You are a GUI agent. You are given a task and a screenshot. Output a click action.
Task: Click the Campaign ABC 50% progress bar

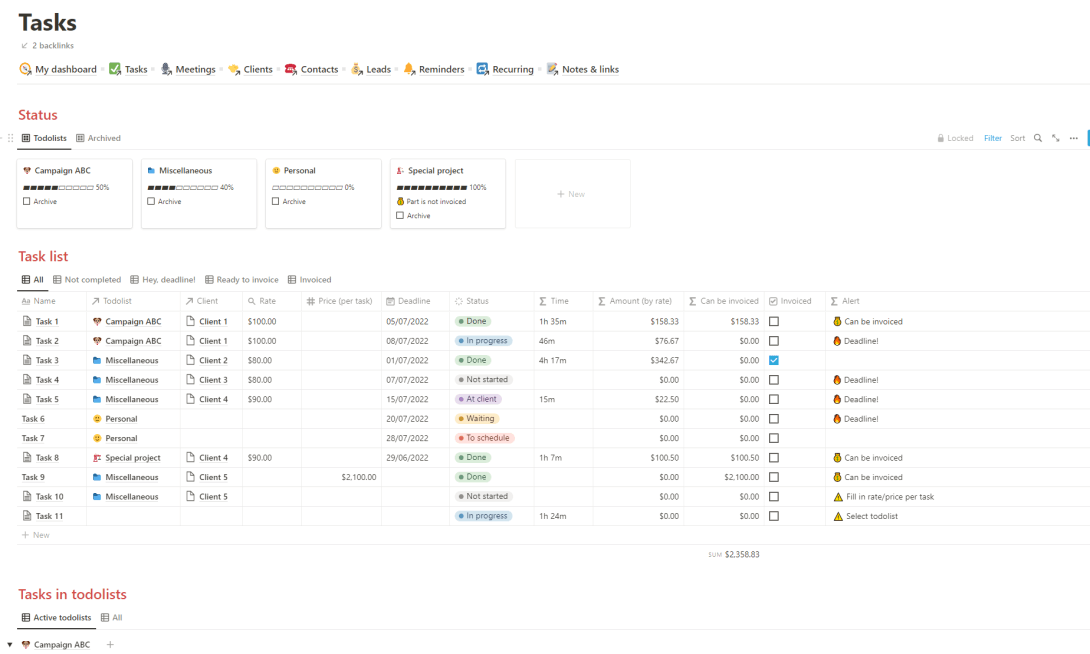click(58, 188)
